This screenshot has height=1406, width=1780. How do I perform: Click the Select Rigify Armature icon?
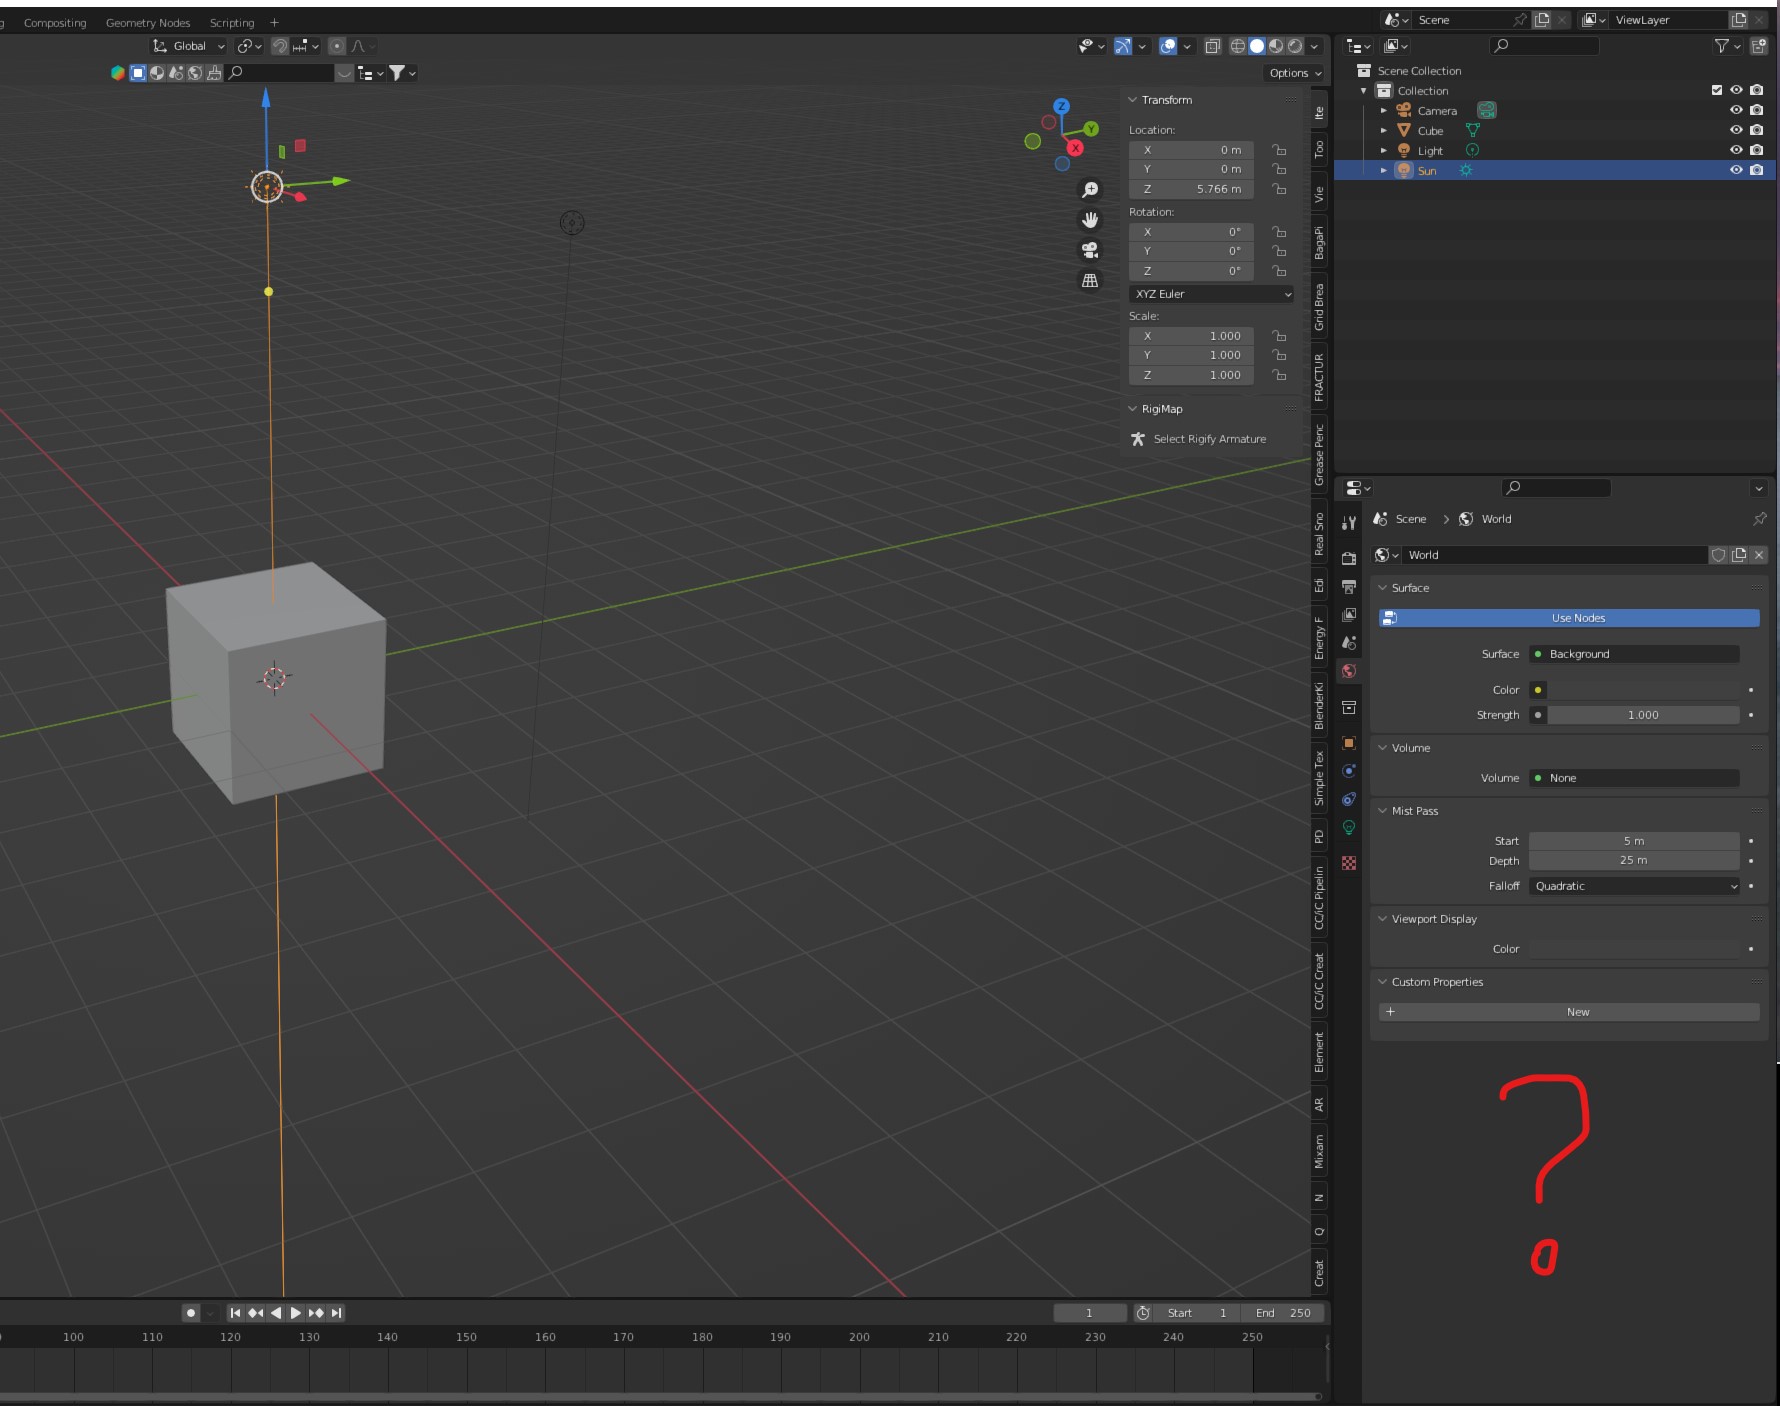pos(1138,439)
